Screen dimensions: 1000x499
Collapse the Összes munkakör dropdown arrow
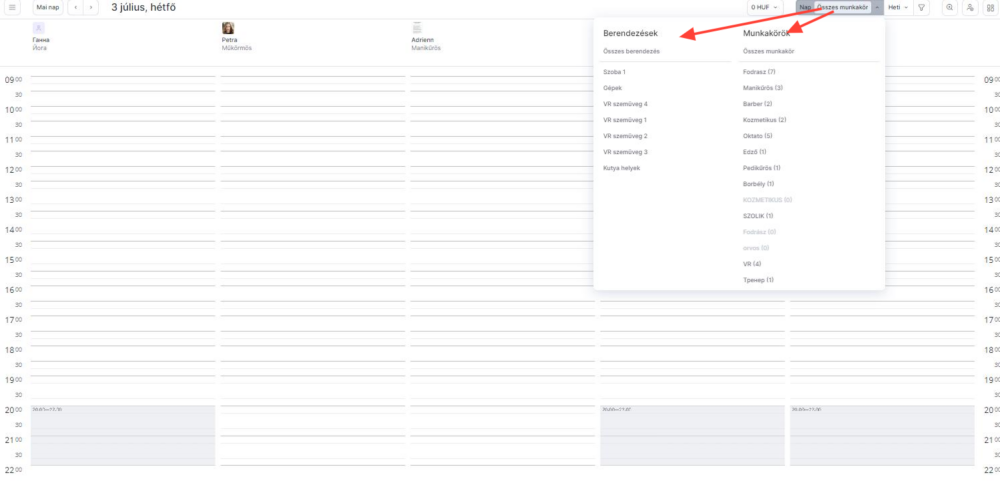click(877, 8)
